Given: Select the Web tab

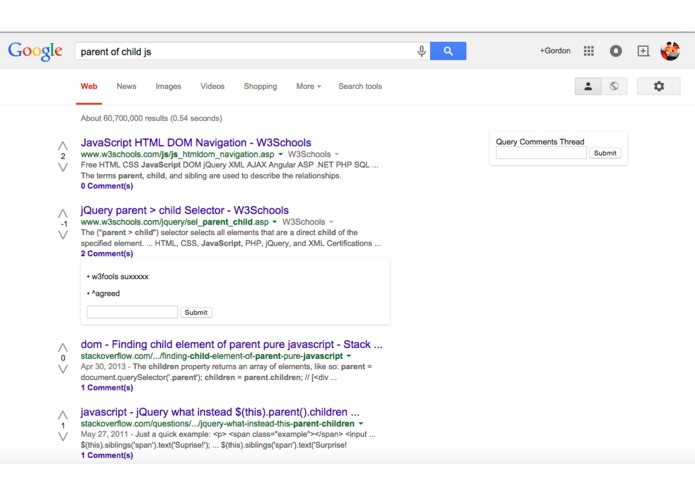Looking at the screenshot, I should [x=89, y=86].
